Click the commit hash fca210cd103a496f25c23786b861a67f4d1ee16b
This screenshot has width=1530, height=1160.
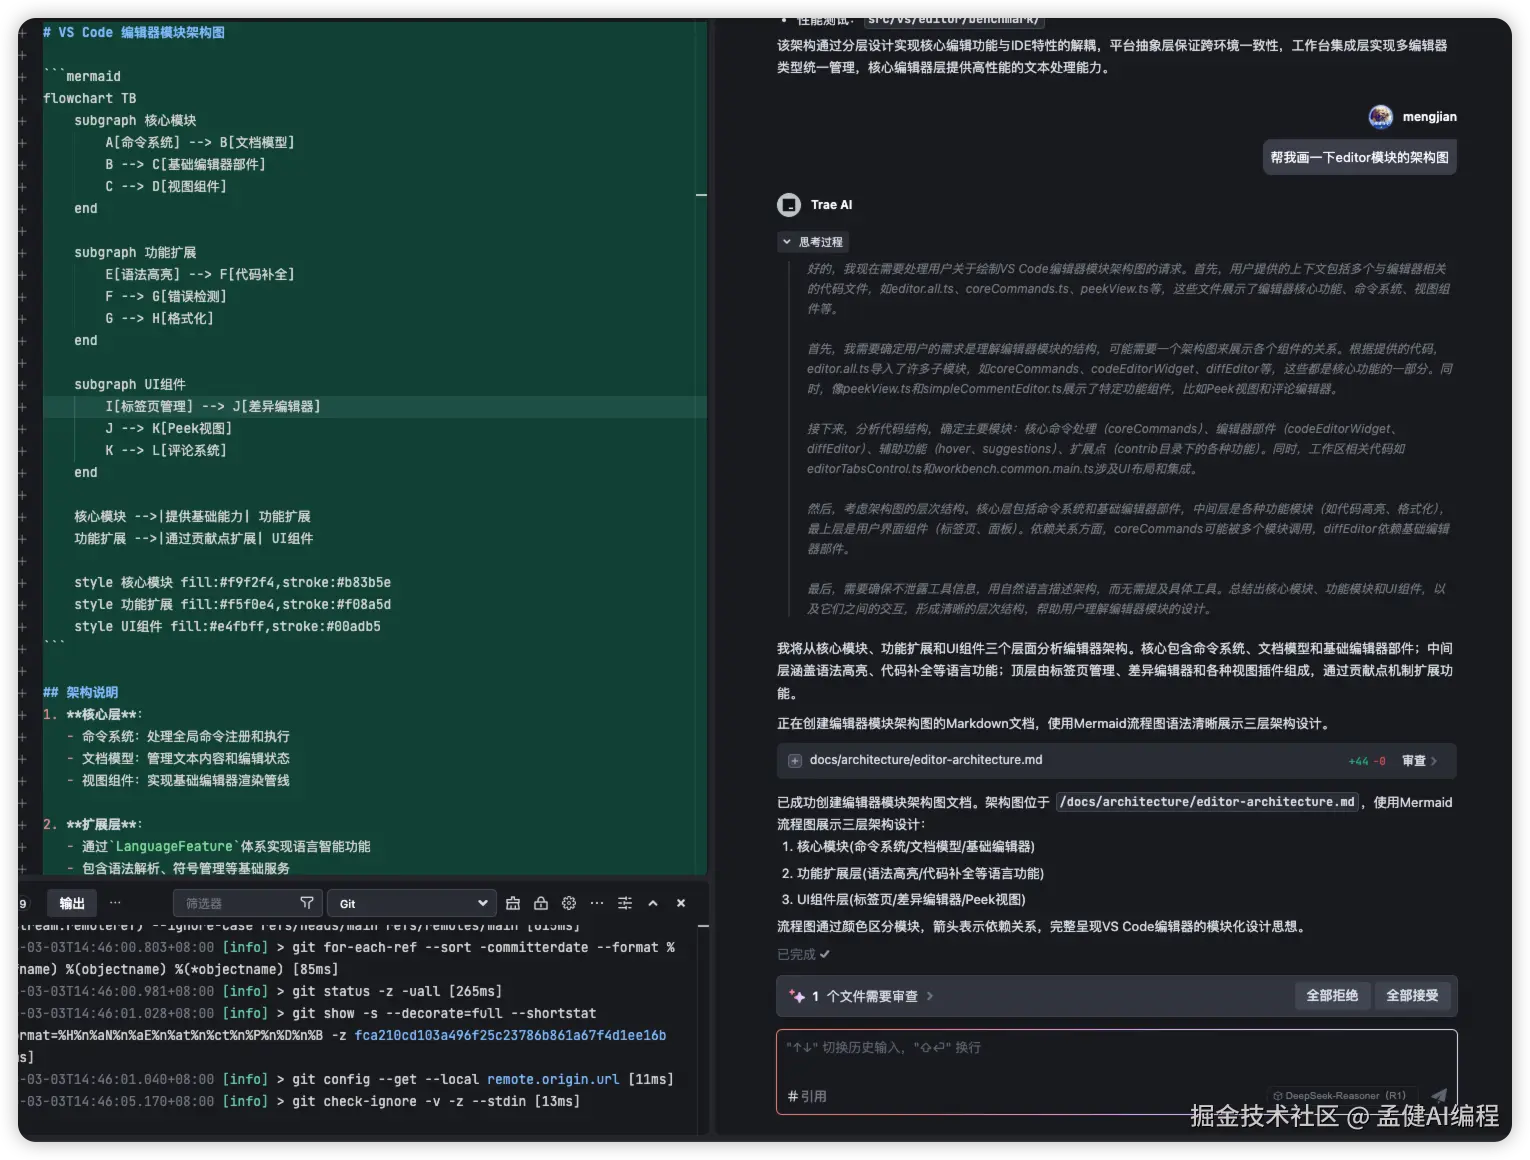(510, 1035)
